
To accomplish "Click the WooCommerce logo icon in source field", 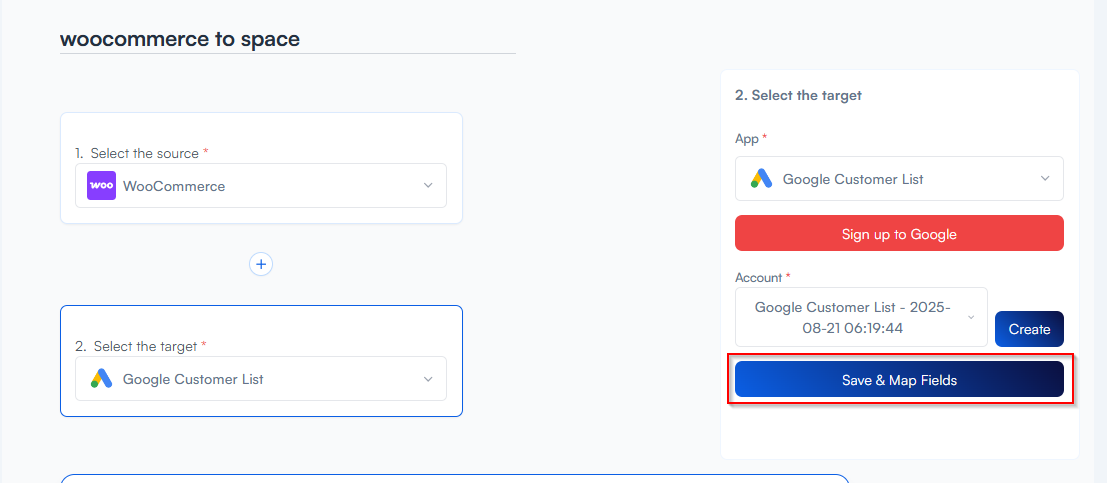I will coord(101,186).
